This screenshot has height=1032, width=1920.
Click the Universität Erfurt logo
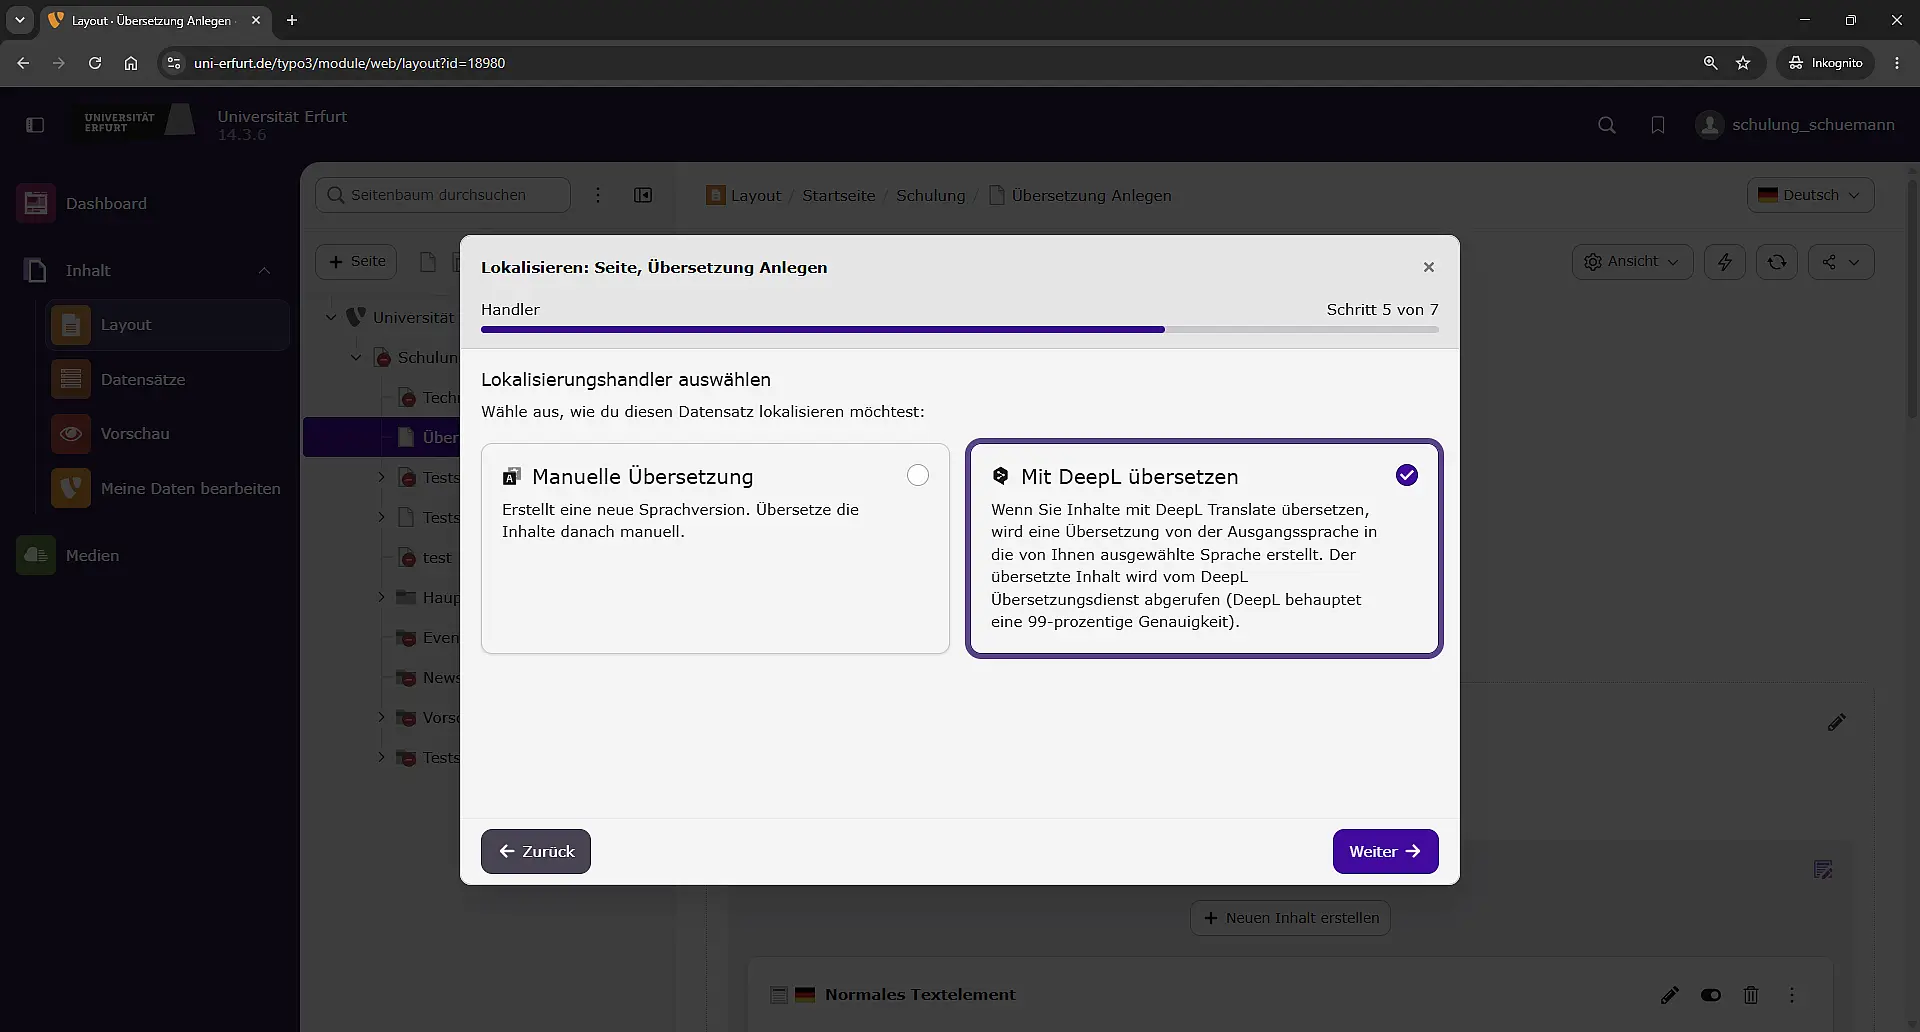point(139,122)
